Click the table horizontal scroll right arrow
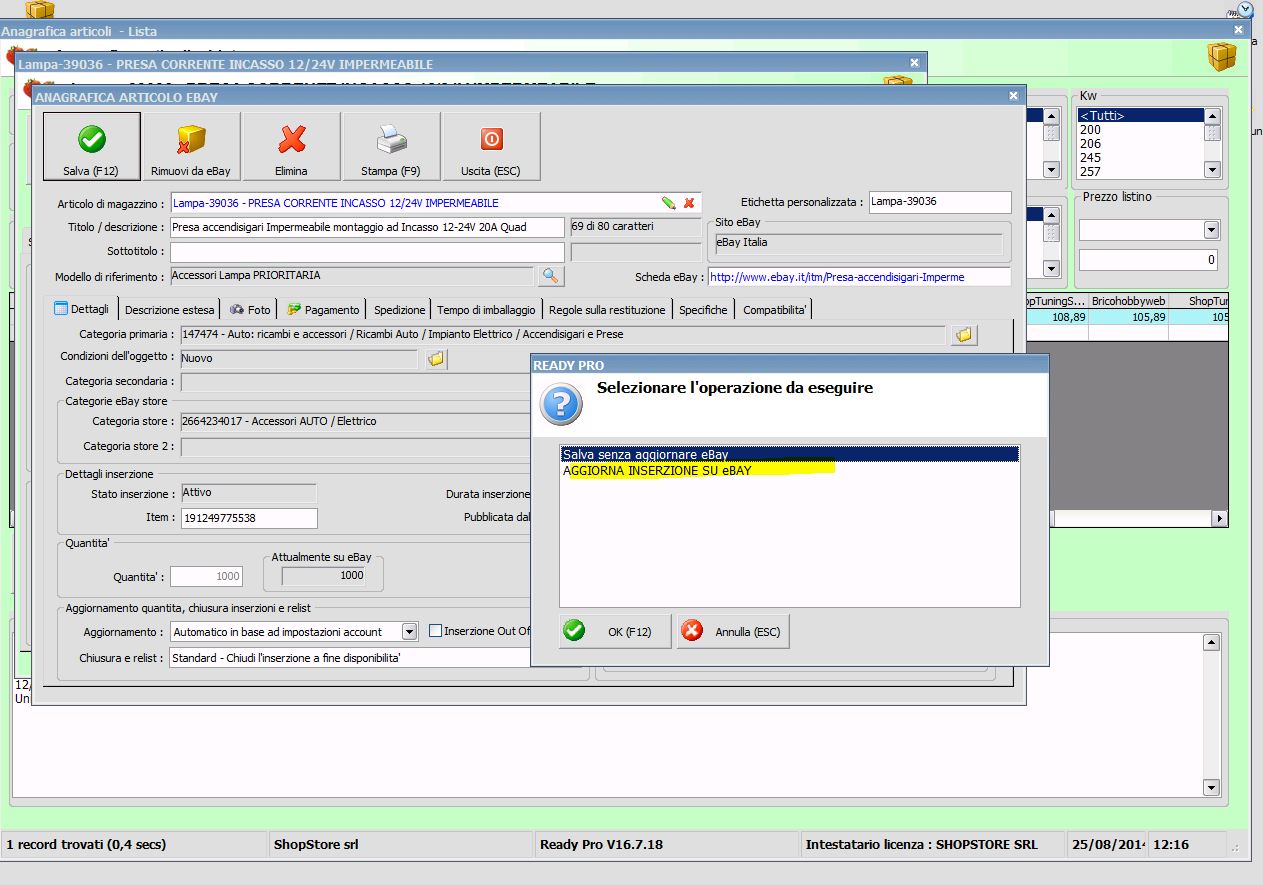Image resolution: width=1263 pixels, height=885 pixels. point(1219,519)
